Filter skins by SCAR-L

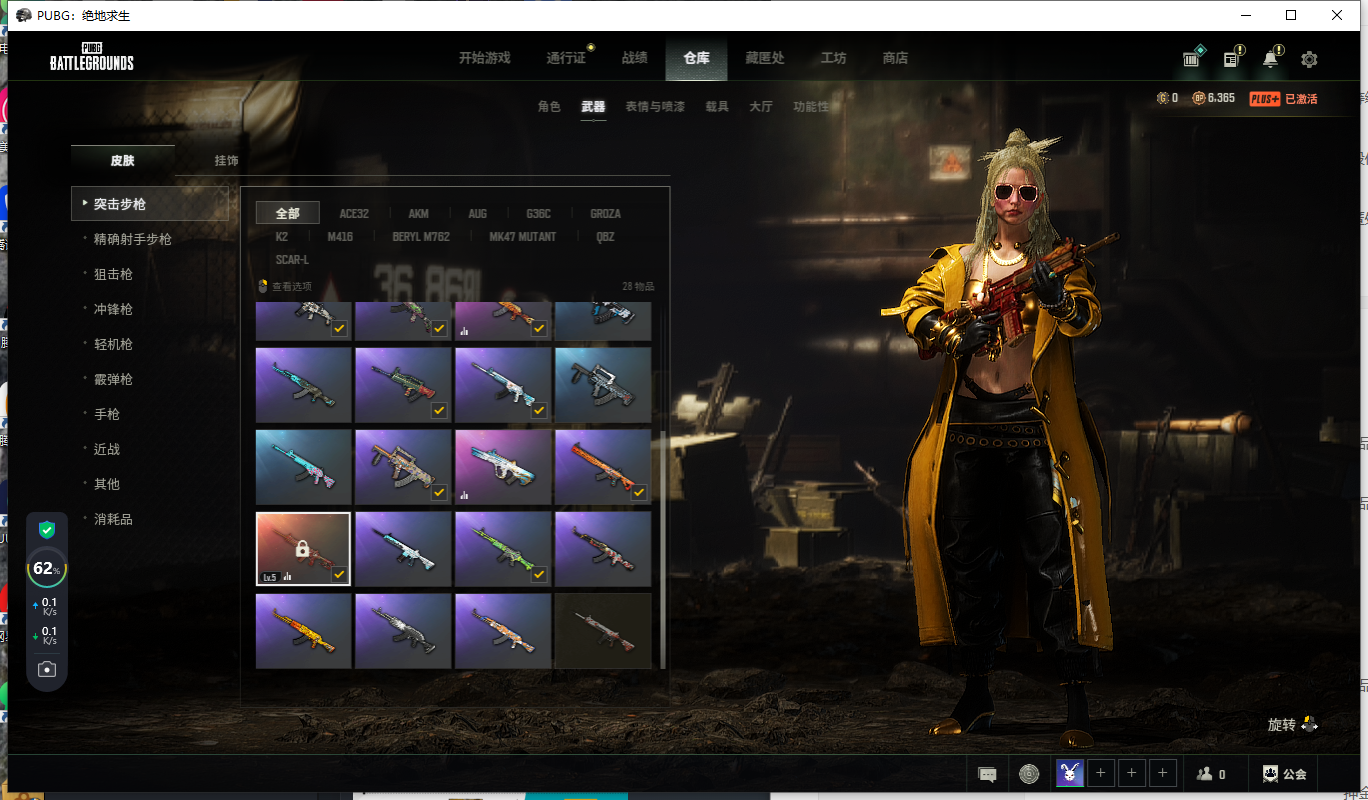pos(292,260)
